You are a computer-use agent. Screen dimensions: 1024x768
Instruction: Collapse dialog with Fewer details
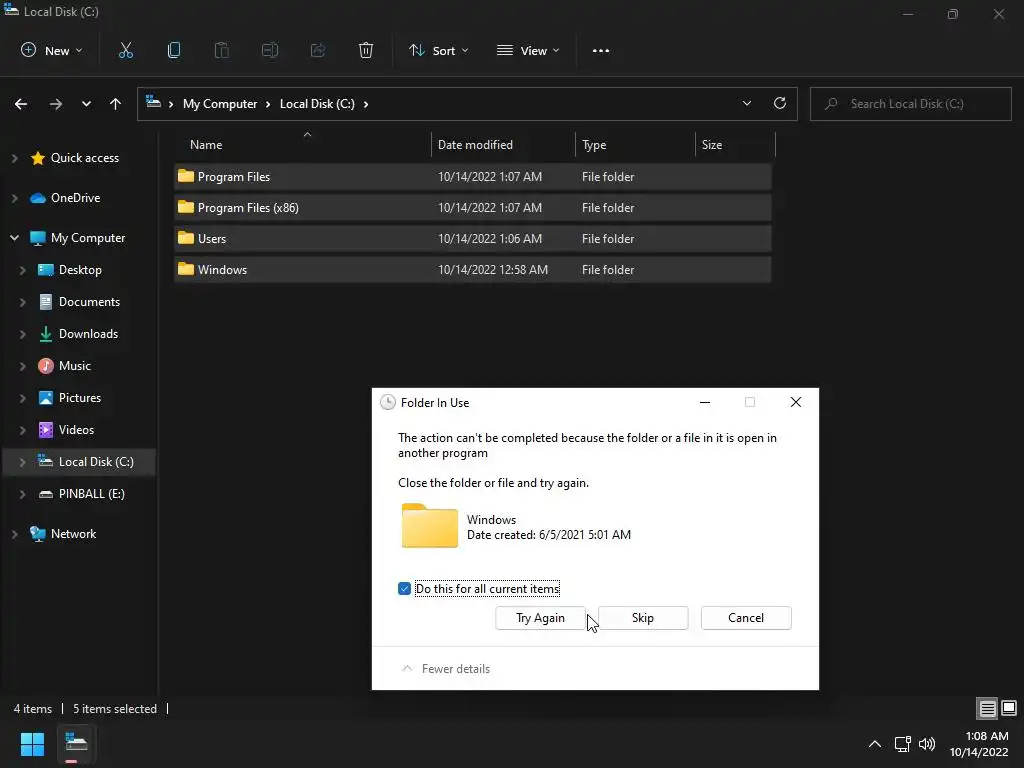point(446,669)
